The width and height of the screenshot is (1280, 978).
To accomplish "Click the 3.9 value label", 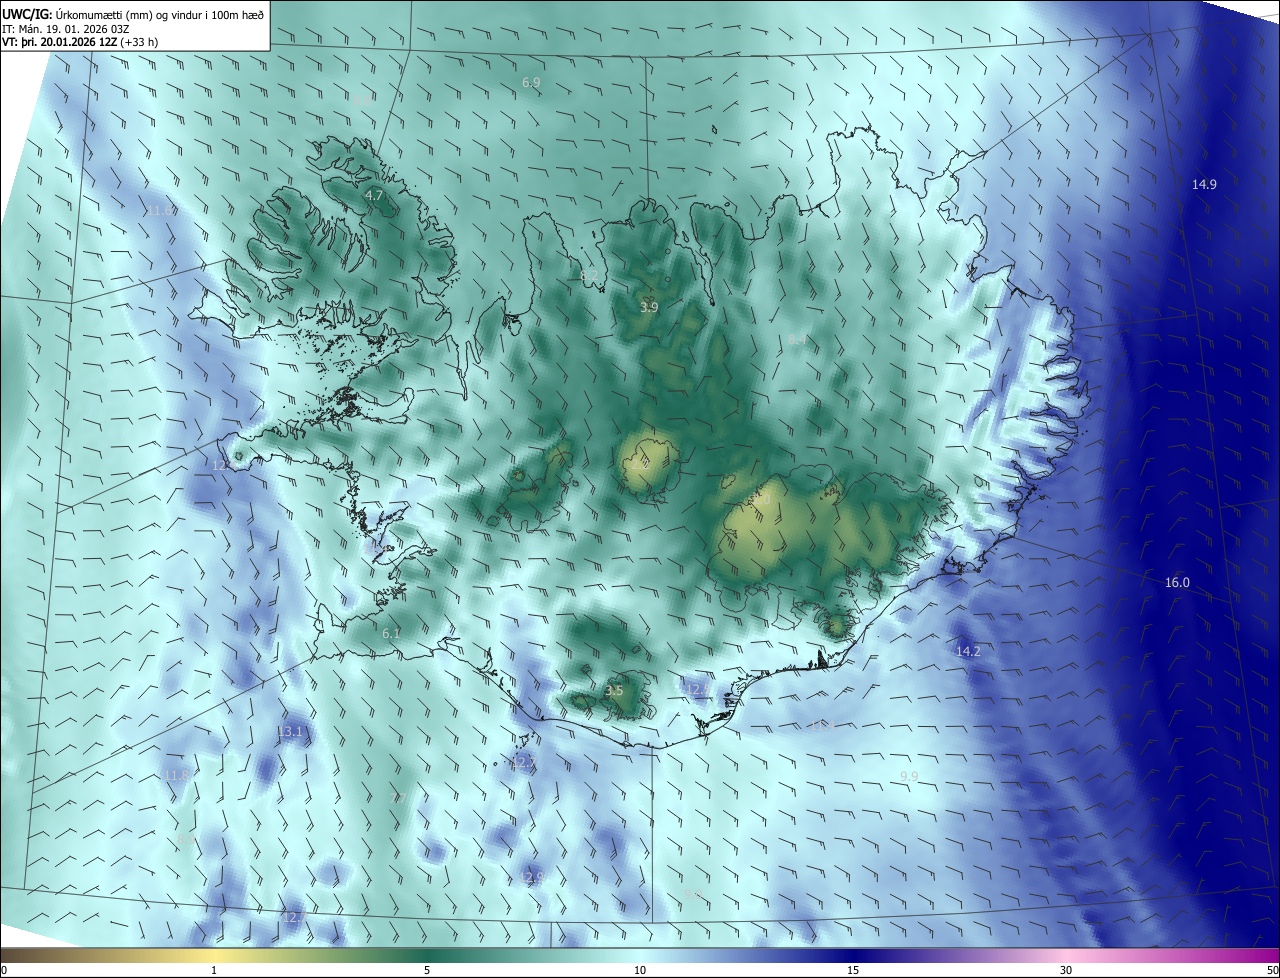I will pos(649,307).
